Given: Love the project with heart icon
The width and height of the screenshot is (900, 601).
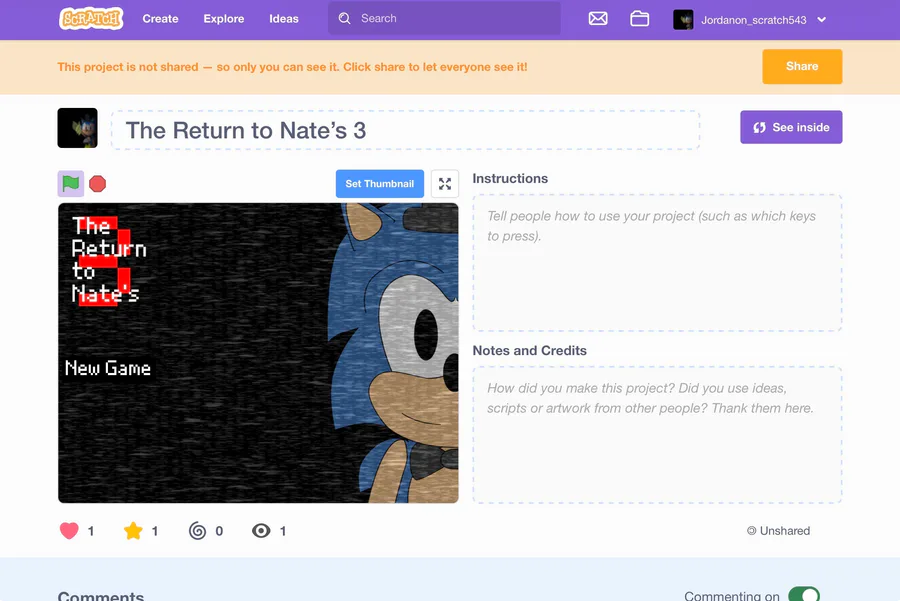Looking at the screenshot, I should click(69, 531).
